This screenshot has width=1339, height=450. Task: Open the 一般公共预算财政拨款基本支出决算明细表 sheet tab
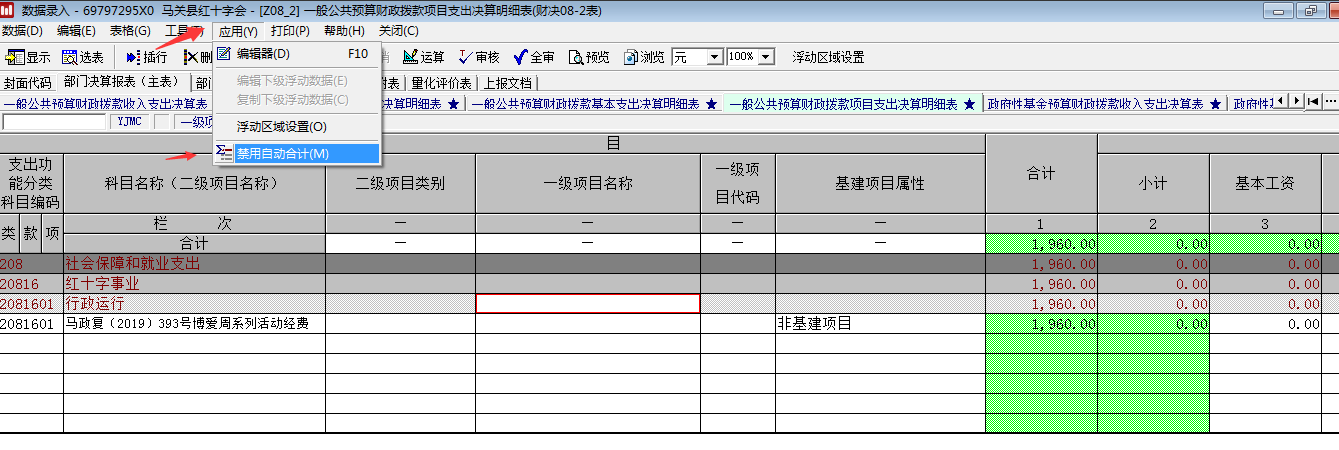594,103
